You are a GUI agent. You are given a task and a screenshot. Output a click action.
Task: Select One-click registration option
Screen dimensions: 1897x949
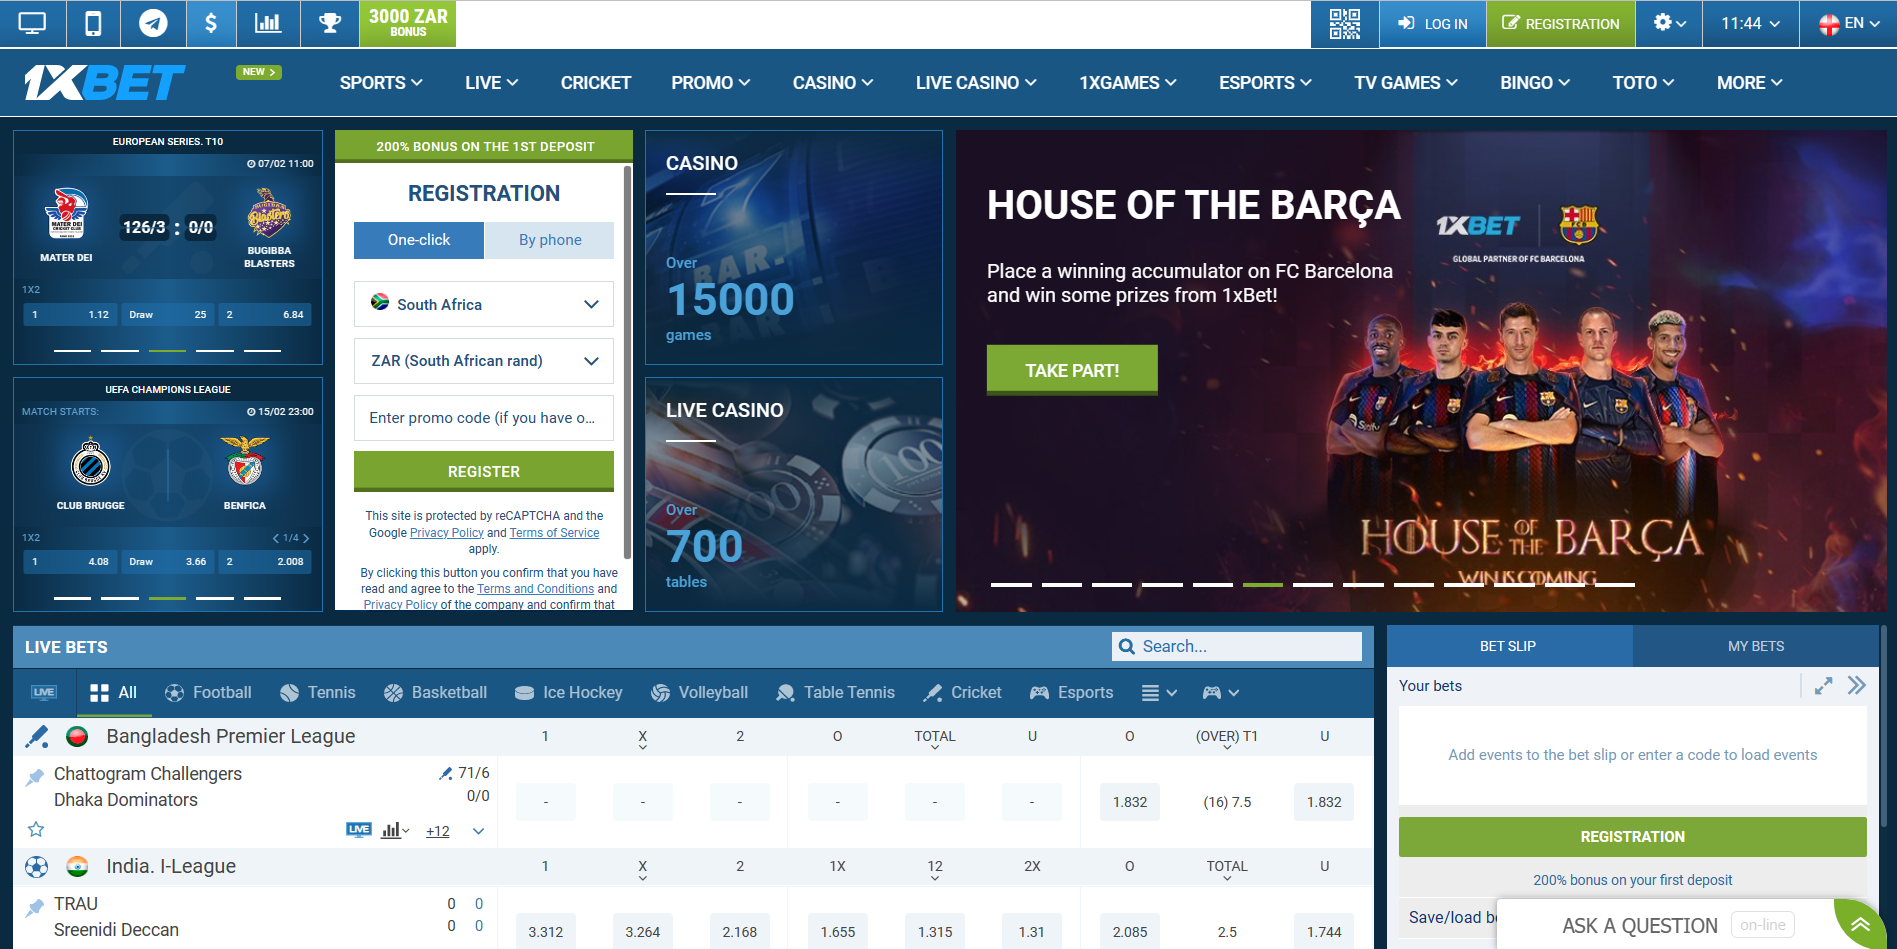coord(419,240)
